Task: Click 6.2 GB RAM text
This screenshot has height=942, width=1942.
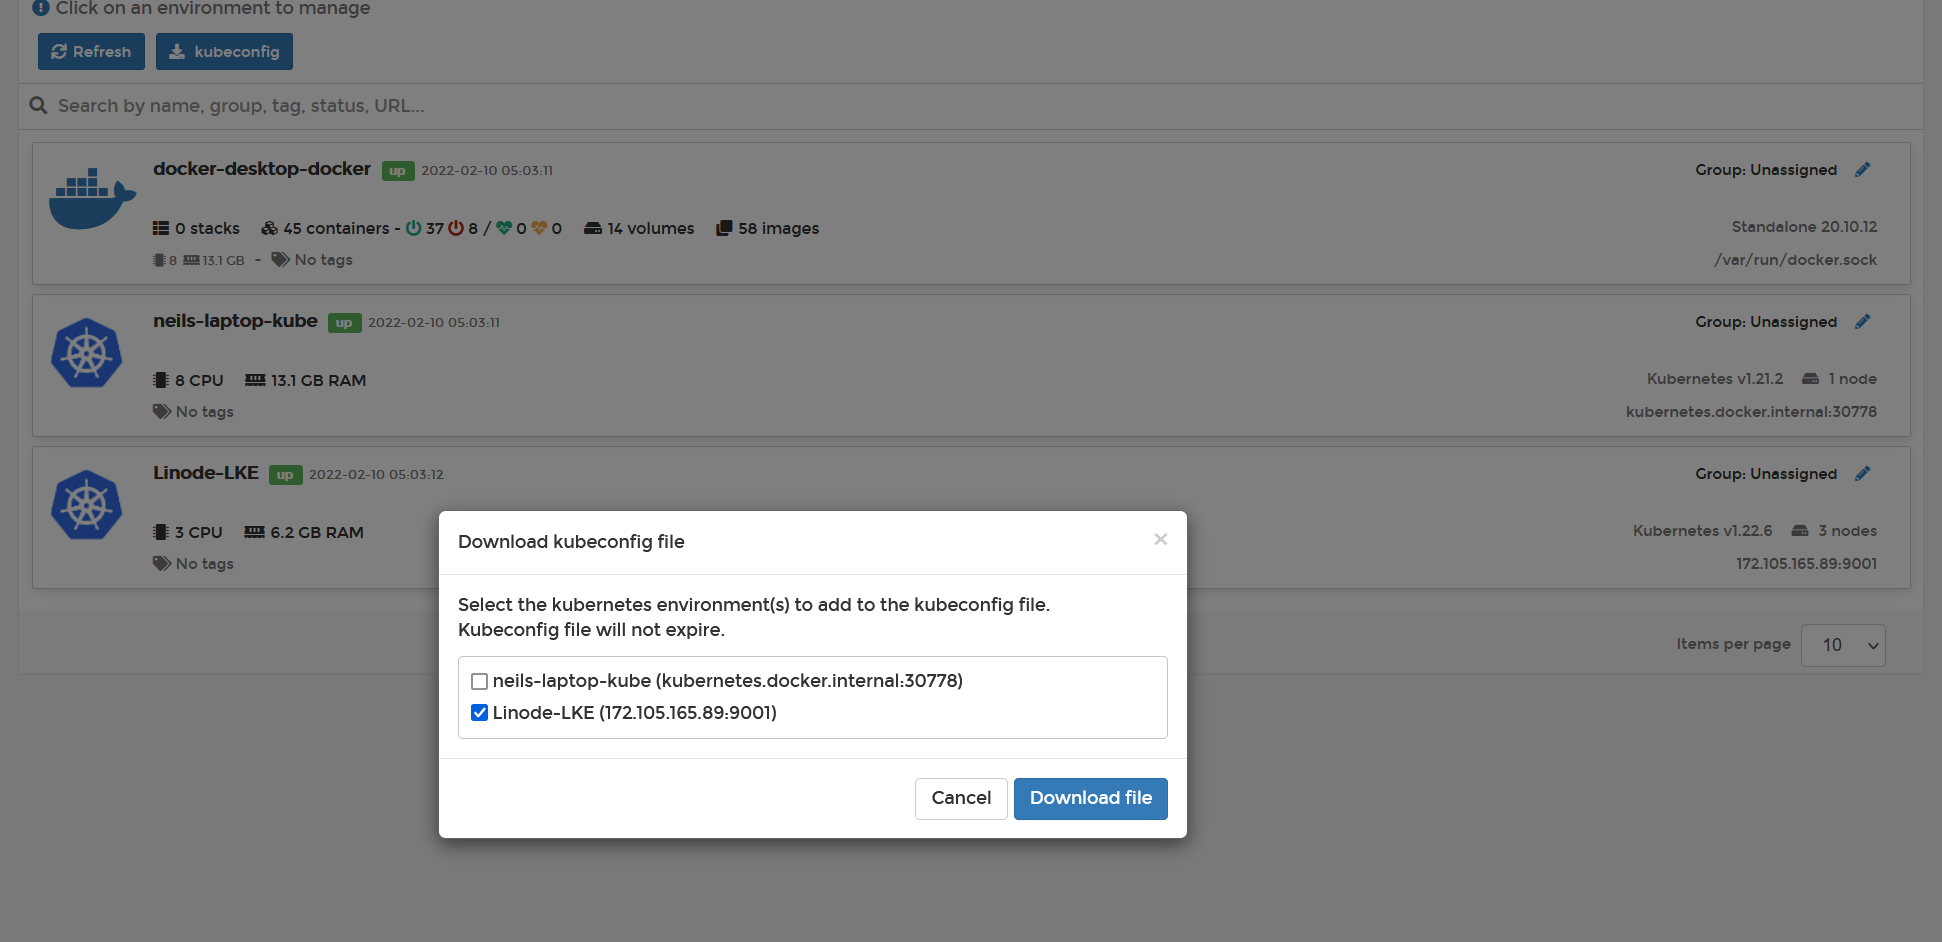Action: point(317,532)
